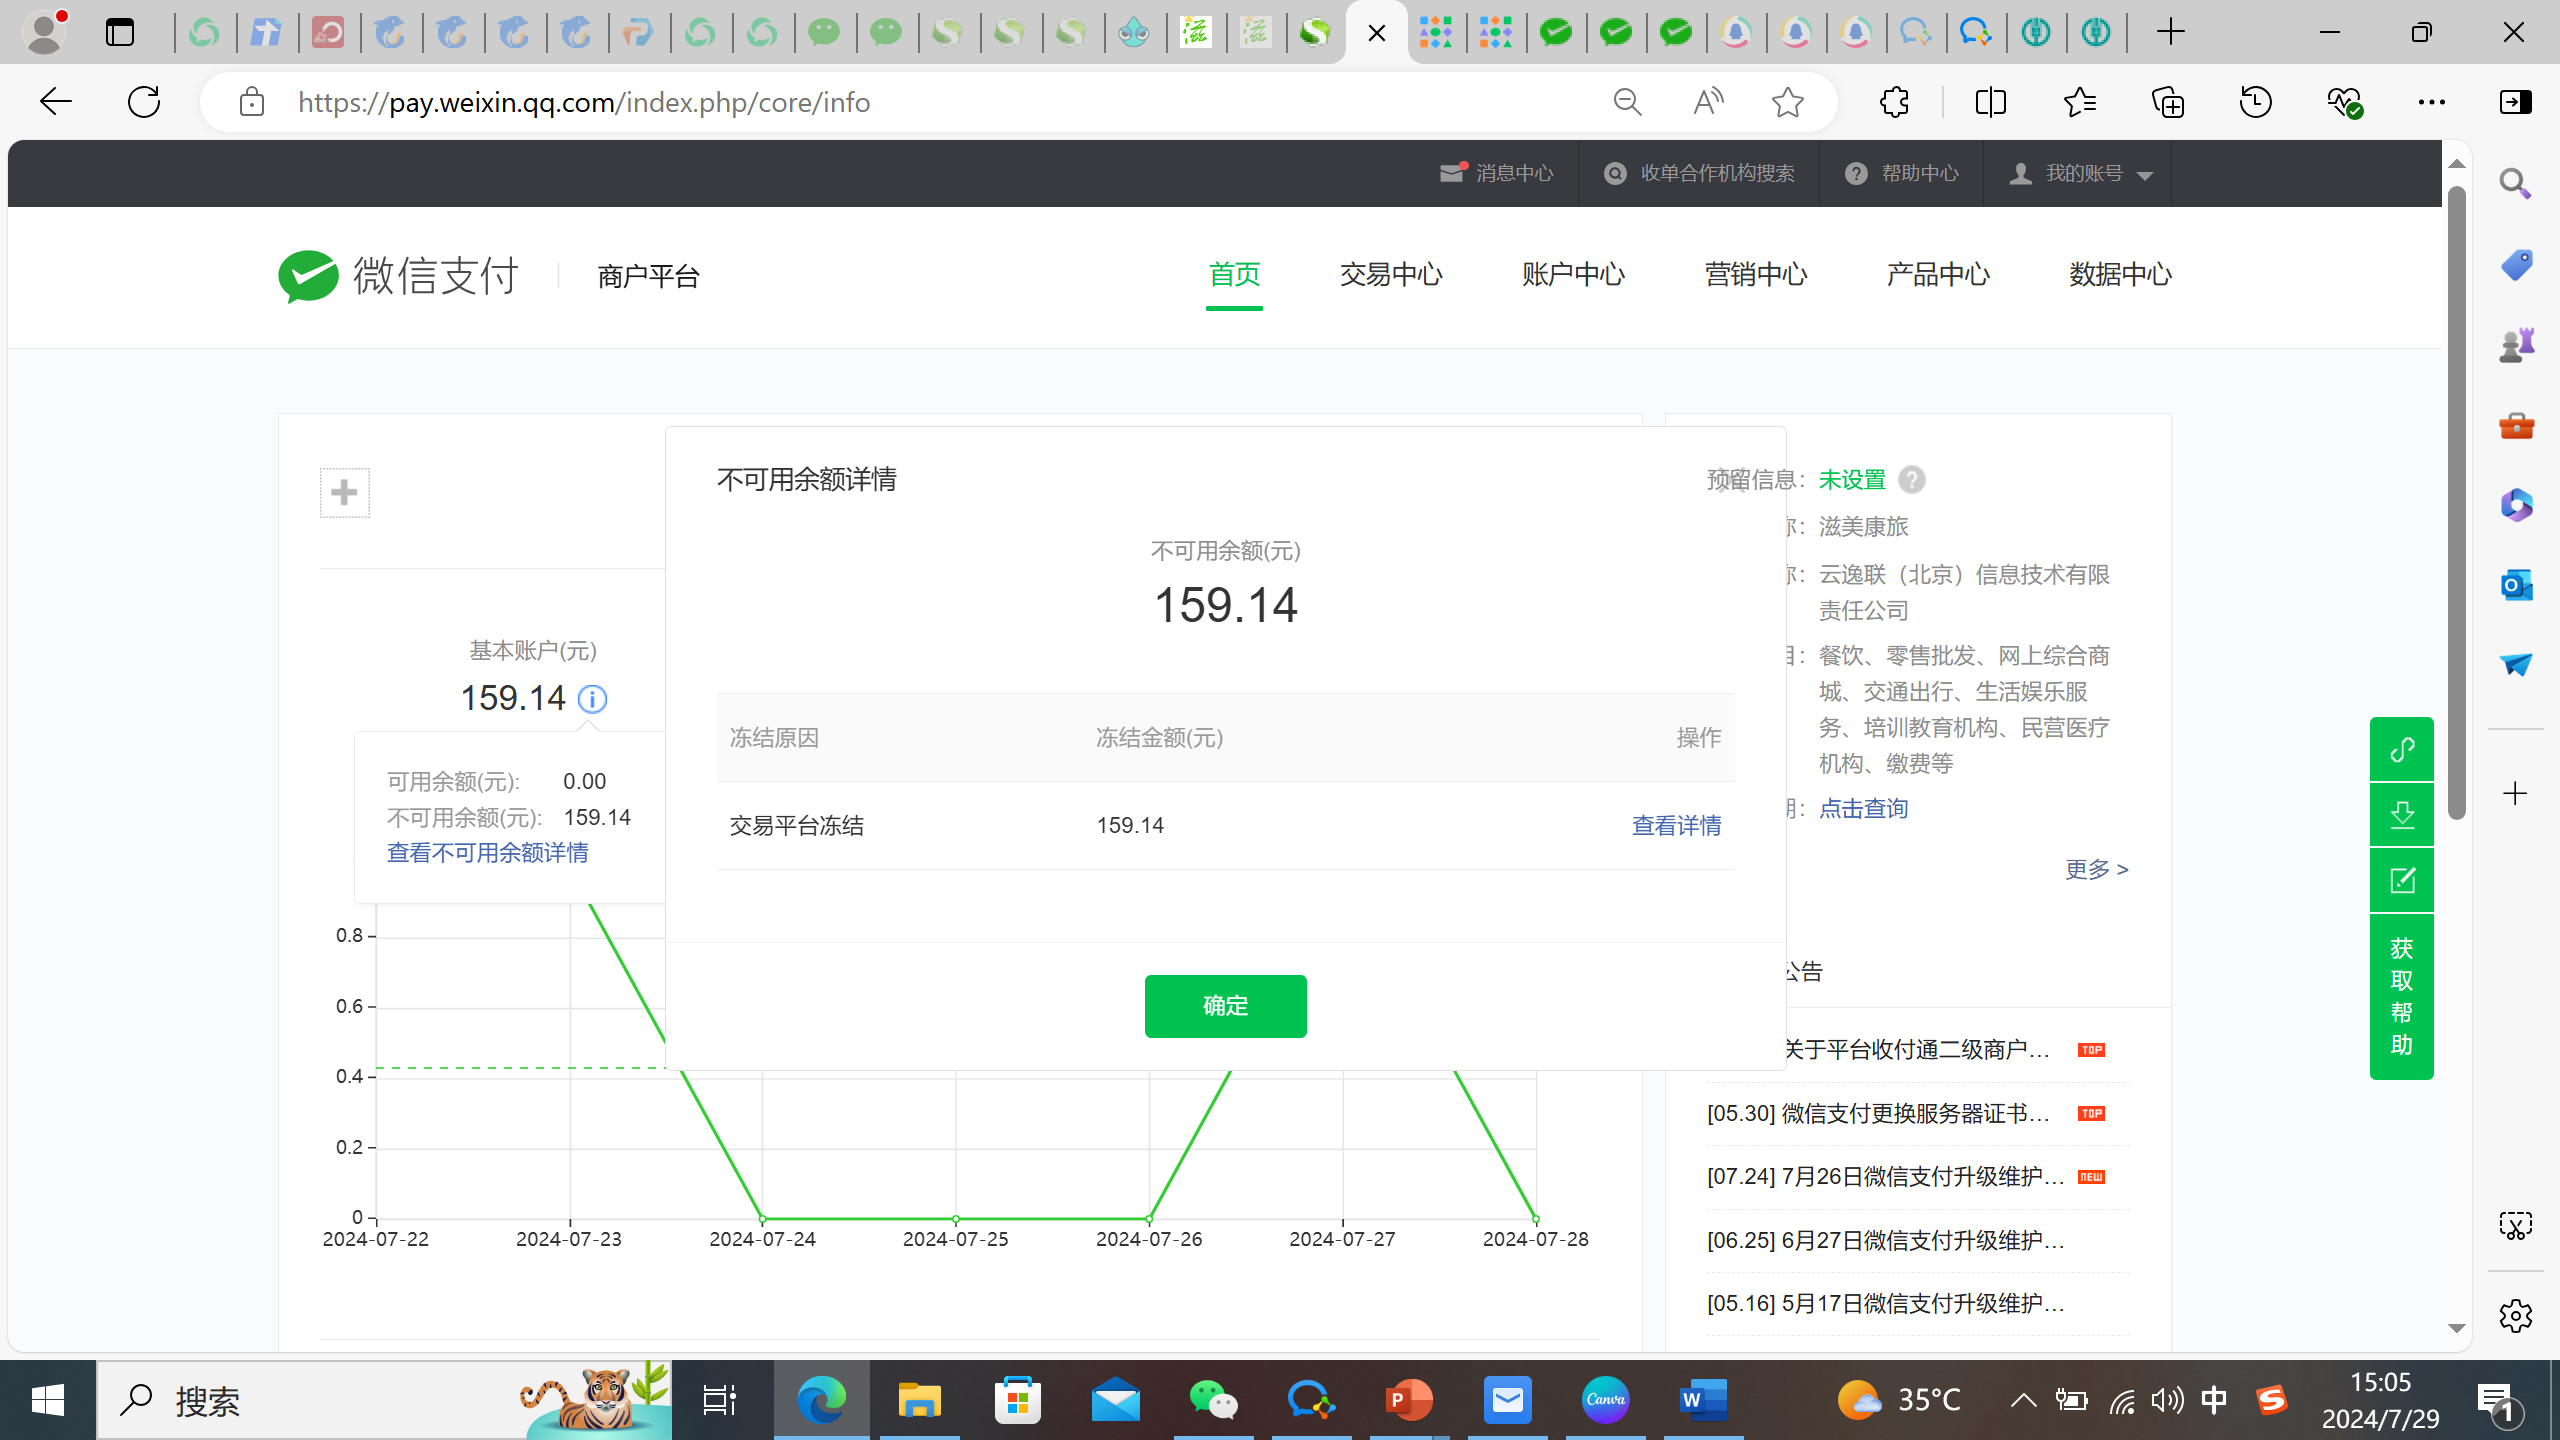This screenshot has width=2560, height=1440.
Task: Open Microsoft 365 Copilot from Edge sidebar
Action: [x=2515, y=506]
